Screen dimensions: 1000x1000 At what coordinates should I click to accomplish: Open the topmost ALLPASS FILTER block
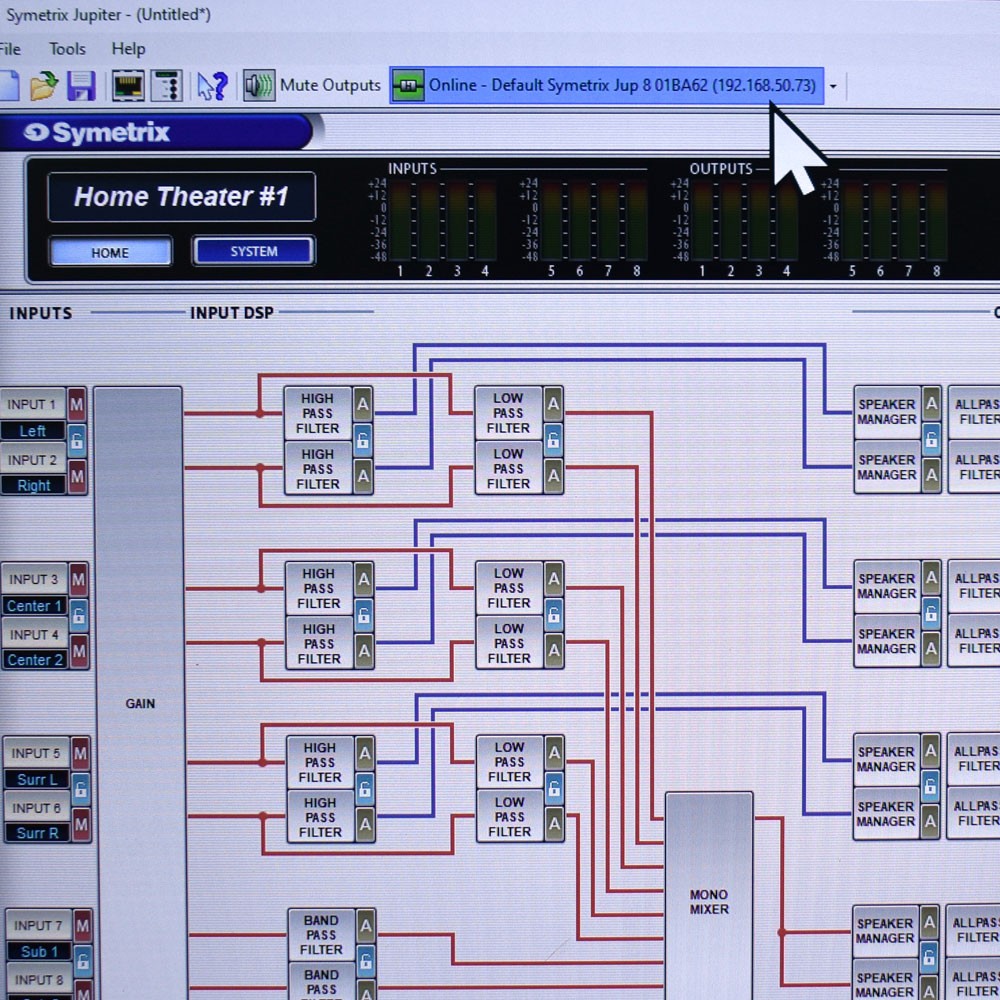click(x=974, y=412)
